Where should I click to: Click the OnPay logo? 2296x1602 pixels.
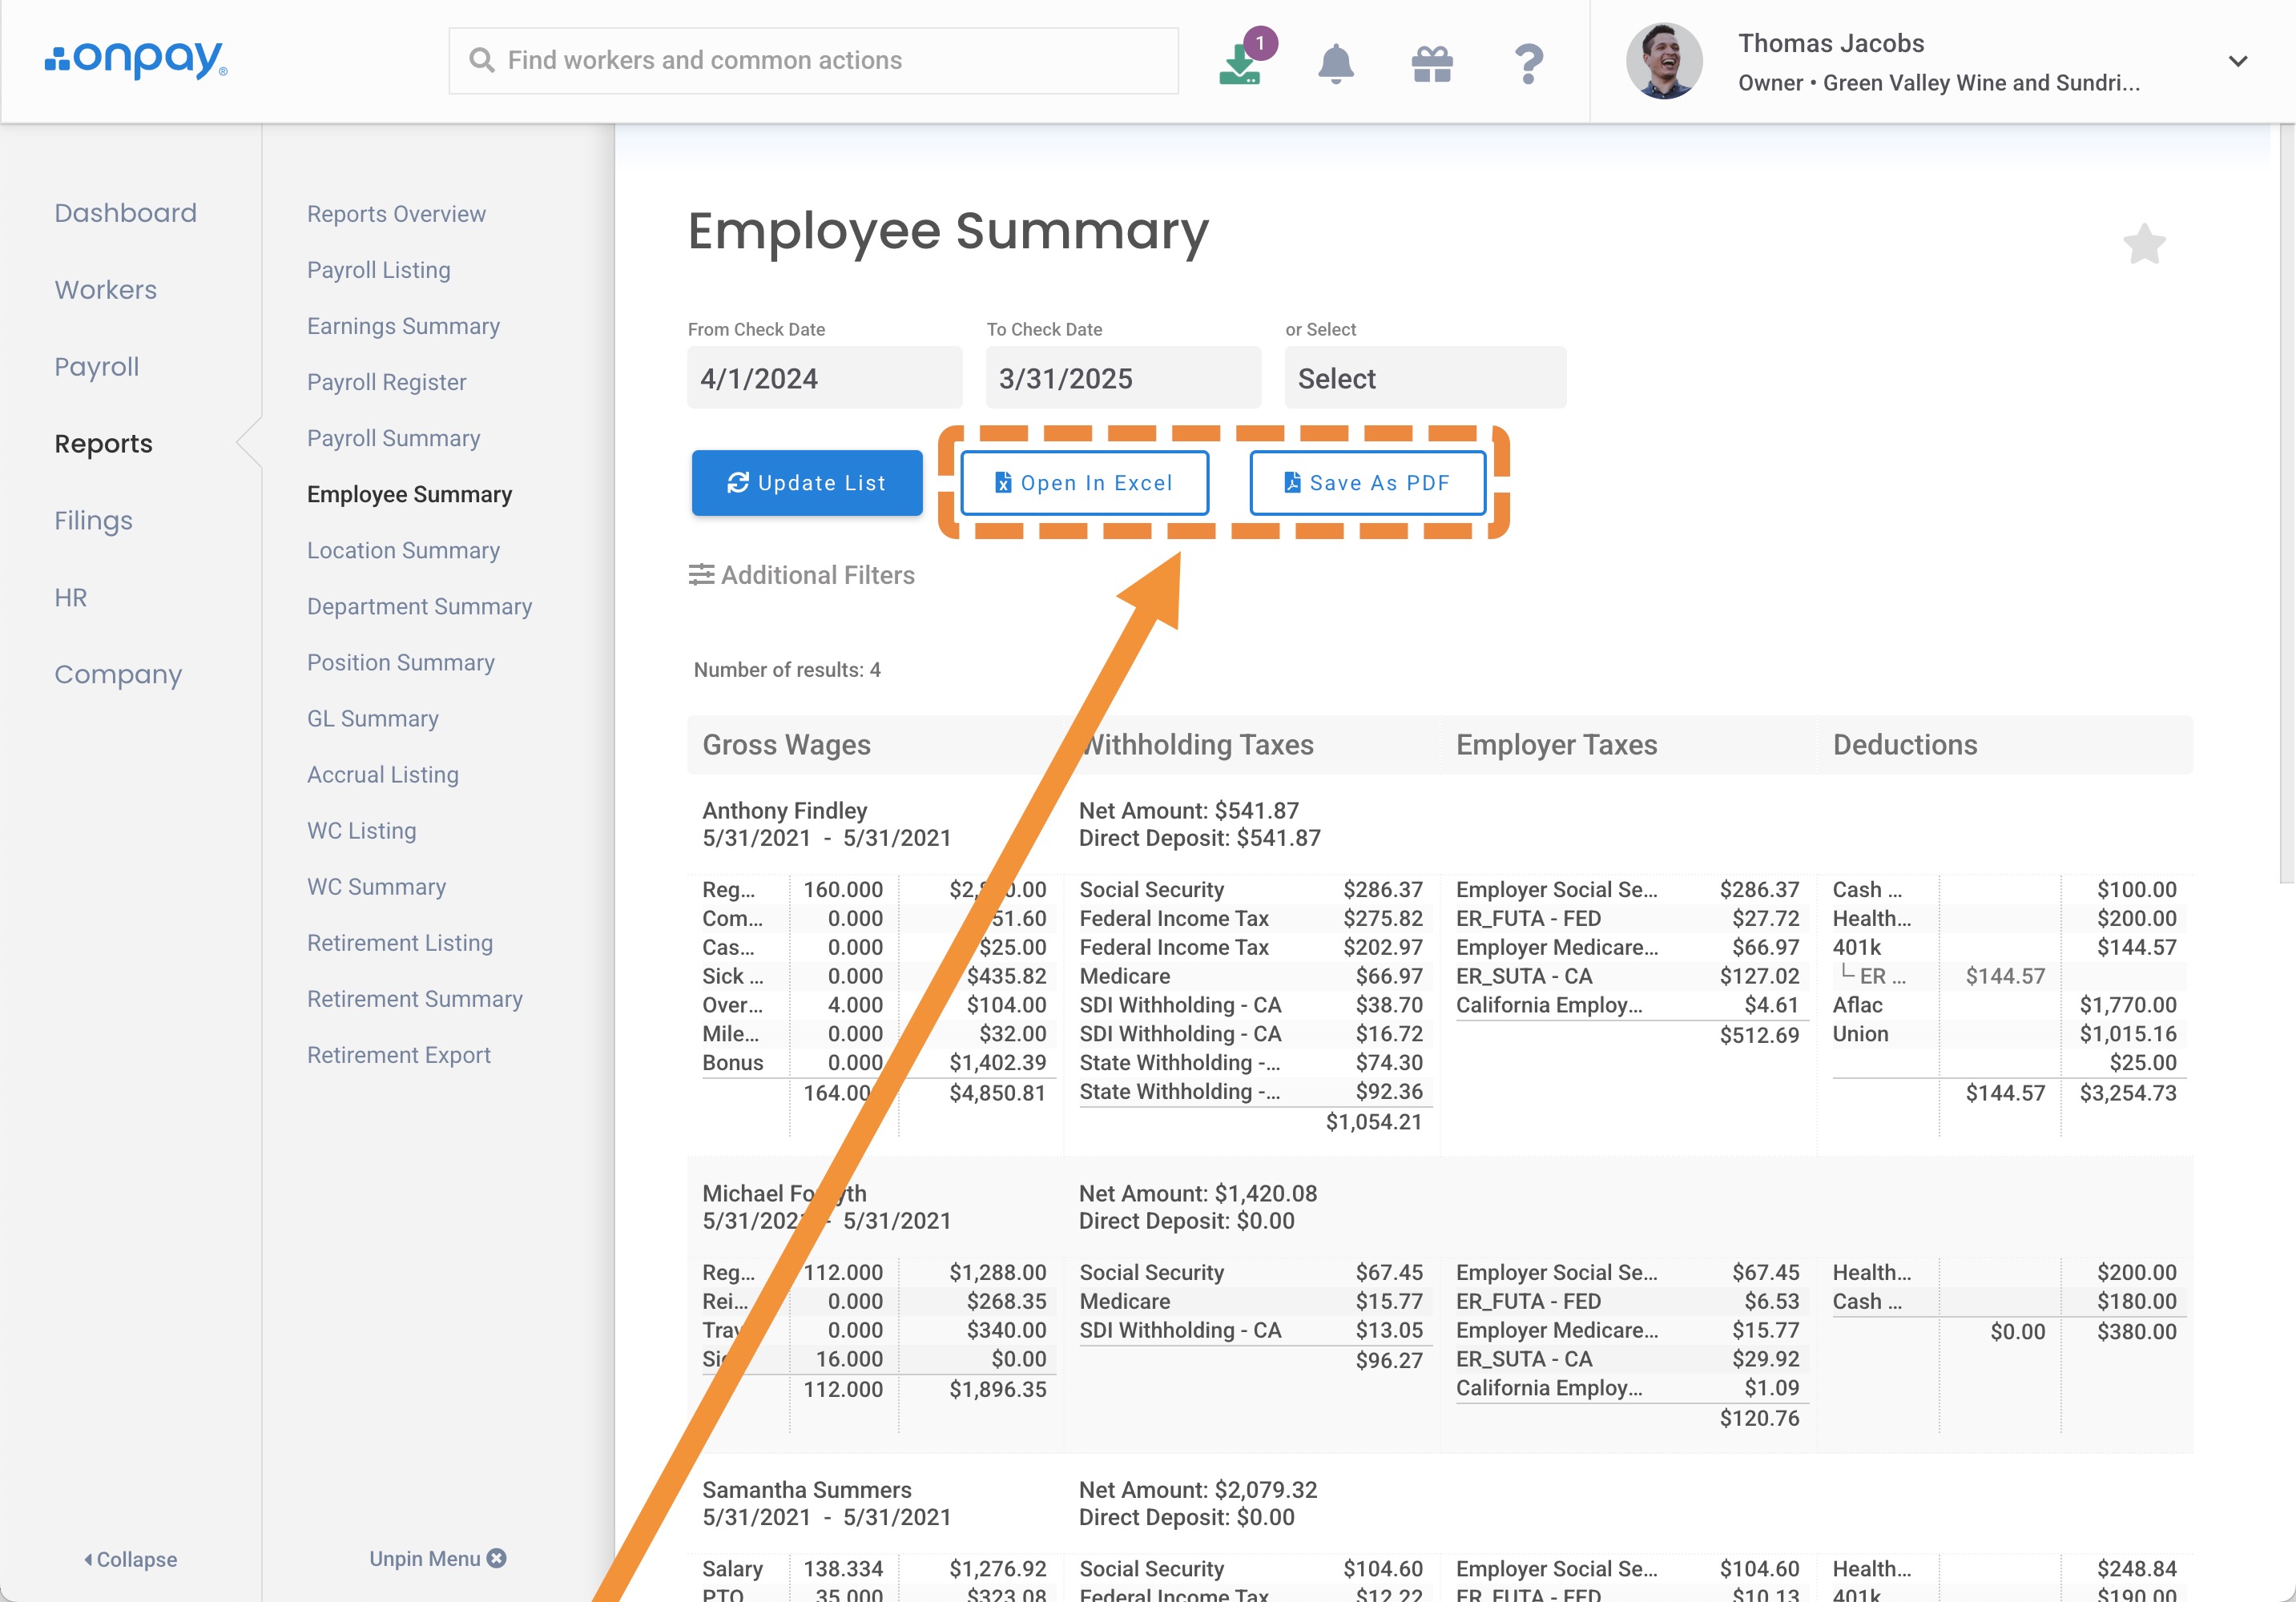pyautogui.click(x=136, y=60)
